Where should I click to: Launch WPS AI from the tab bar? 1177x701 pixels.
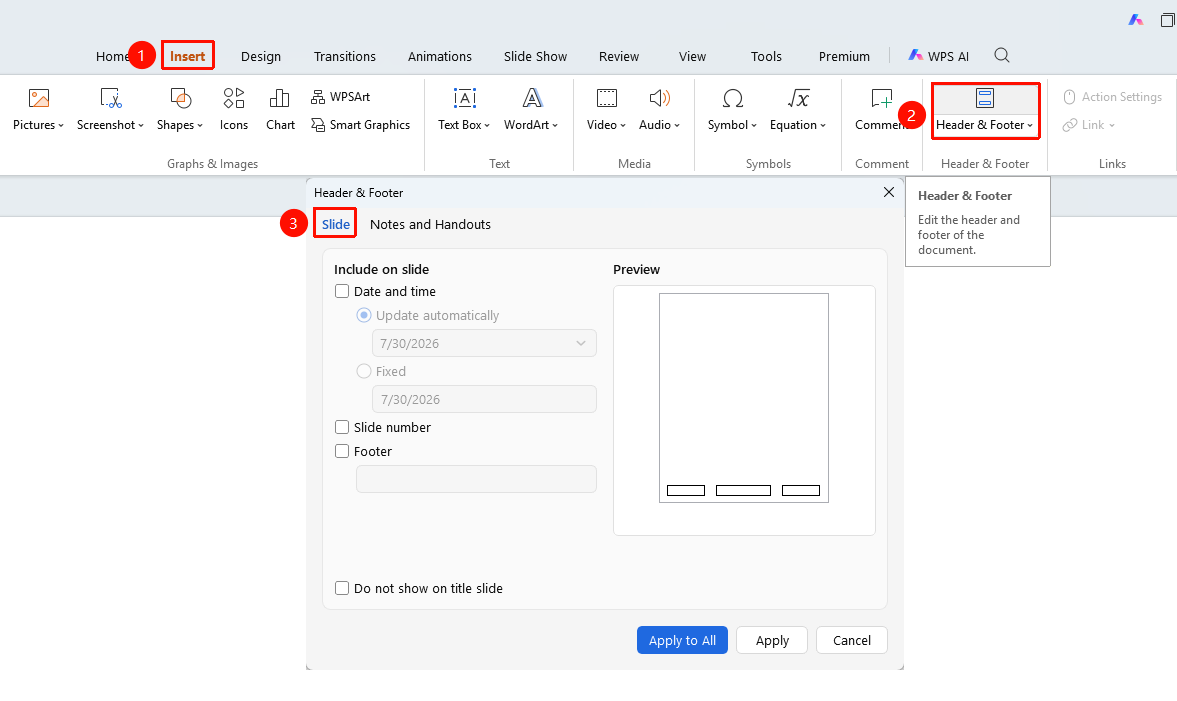[938, 56]
